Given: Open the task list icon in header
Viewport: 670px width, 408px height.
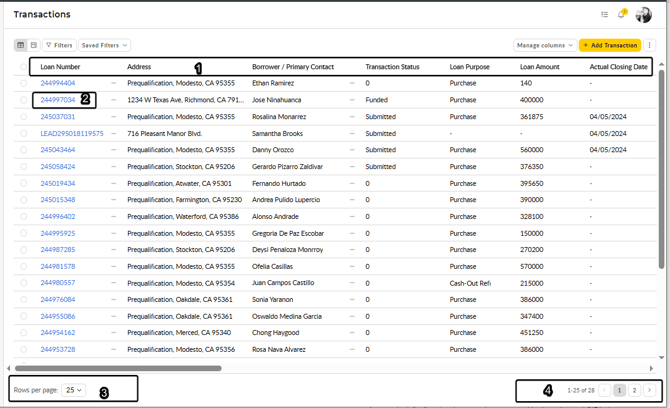Looking at the screenshot, I should click(604, 15).
